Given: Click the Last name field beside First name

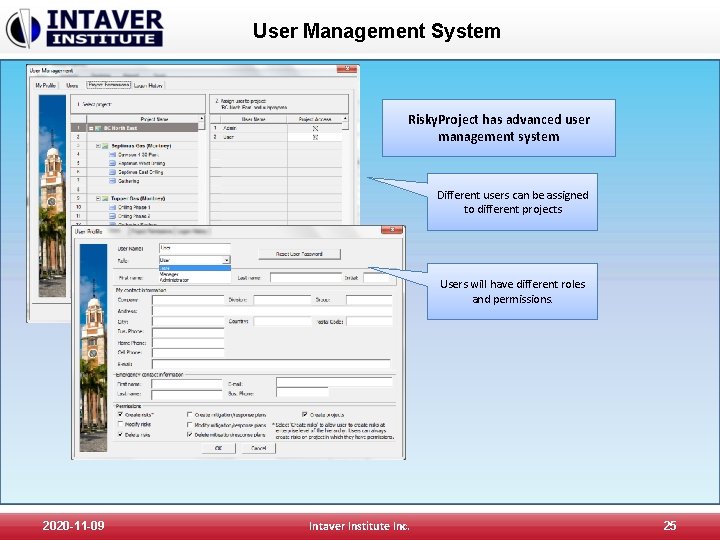Looking at the screenshot, I should coord(306,277).
